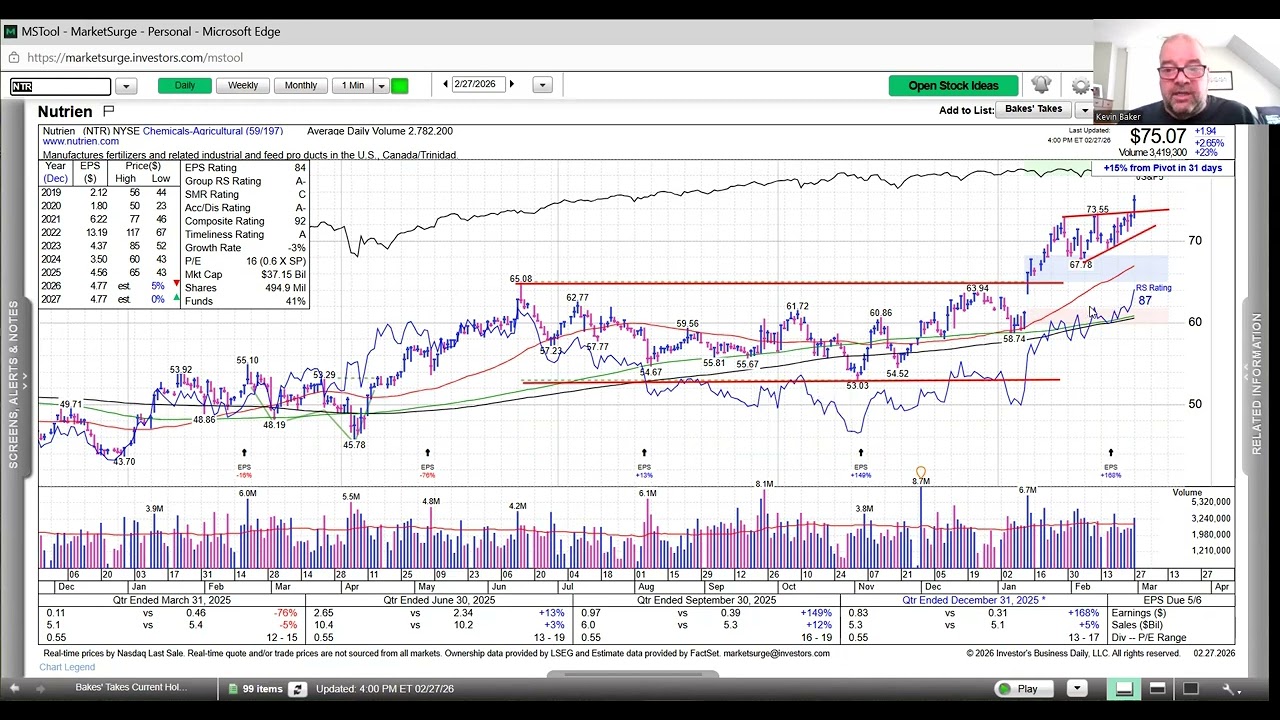
Task: Click the Volume 3,419,300 figure
Action: (x=1153, y=153)
